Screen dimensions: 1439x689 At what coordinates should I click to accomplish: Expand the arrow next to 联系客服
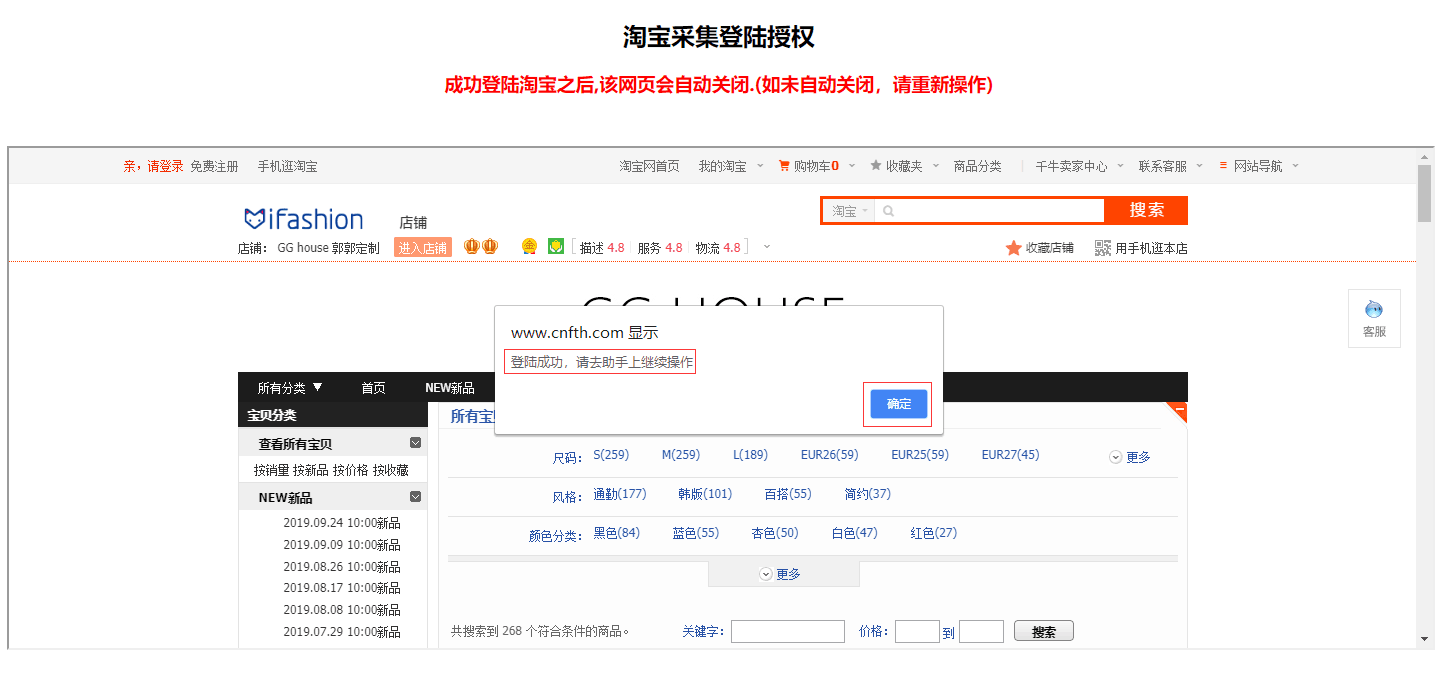point(1200,166)
